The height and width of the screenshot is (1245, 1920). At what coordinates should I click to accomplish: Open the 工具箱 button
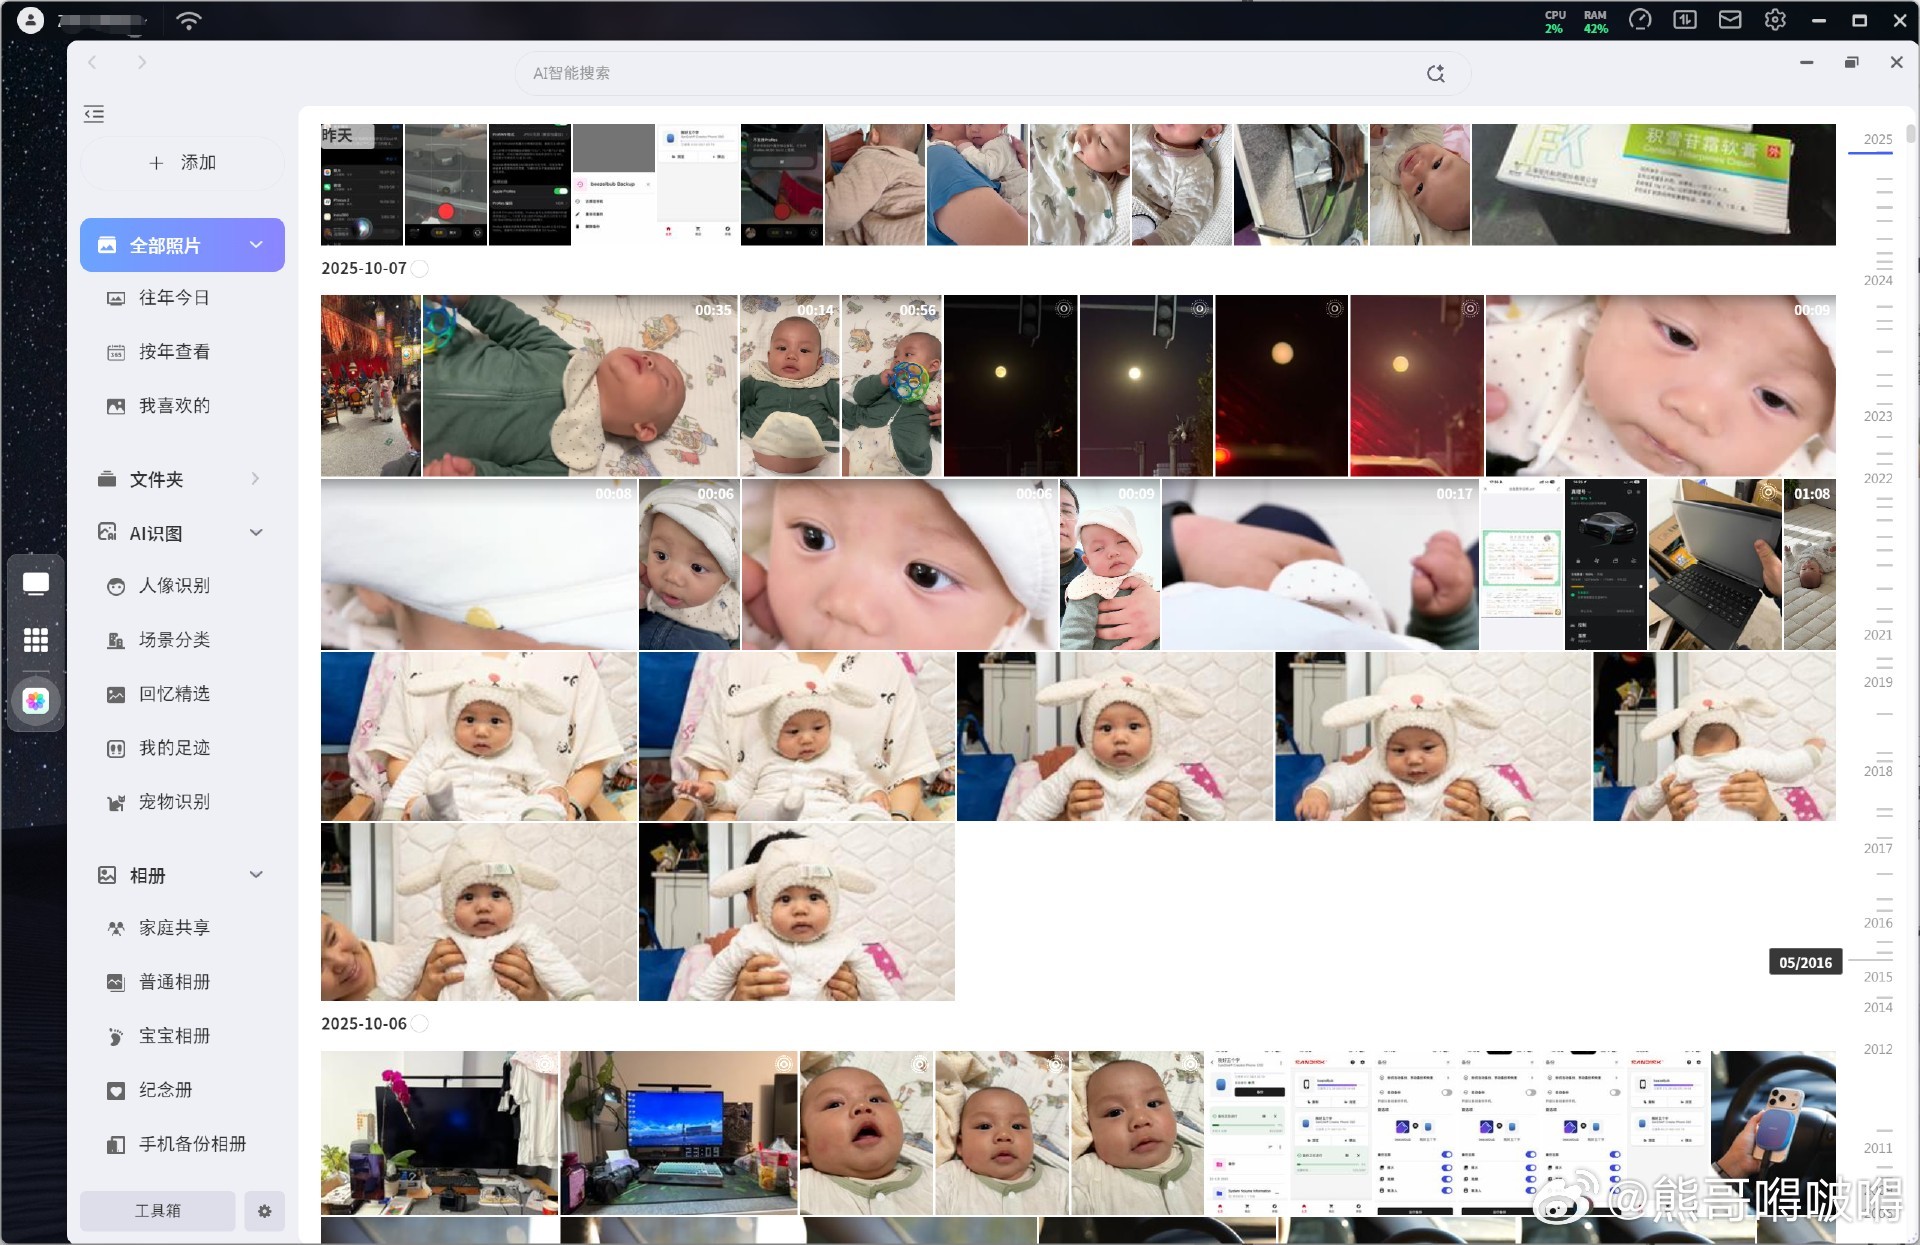pos(158,1211)
